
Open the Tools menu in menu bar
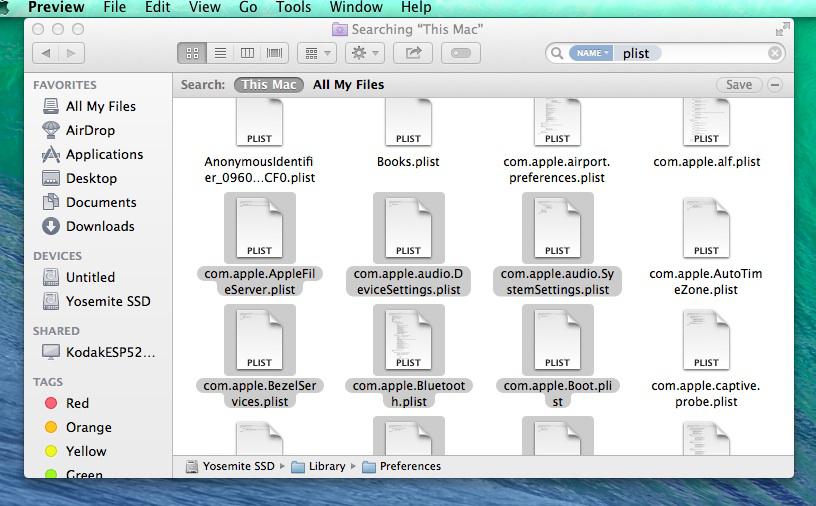[293, 7]
